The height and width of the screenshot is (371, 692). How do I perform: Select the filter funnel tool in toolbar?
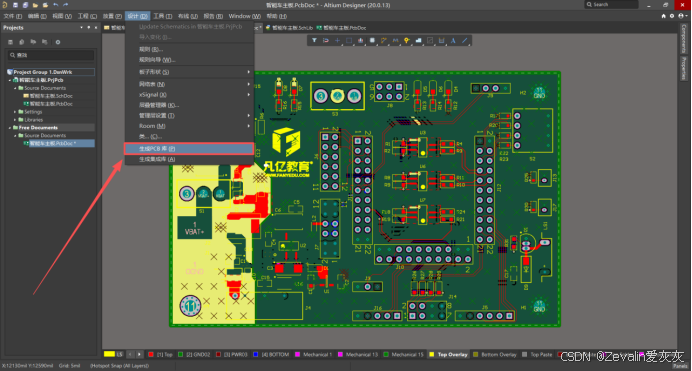(x=314, y=41)
